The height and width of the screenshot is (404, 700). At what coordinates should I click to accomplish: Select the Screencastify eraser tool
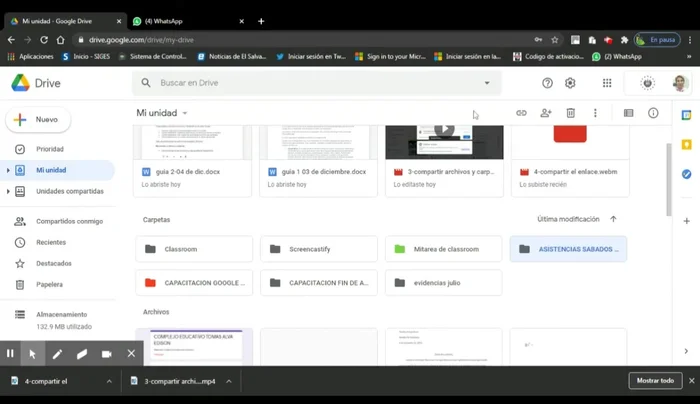82,353
